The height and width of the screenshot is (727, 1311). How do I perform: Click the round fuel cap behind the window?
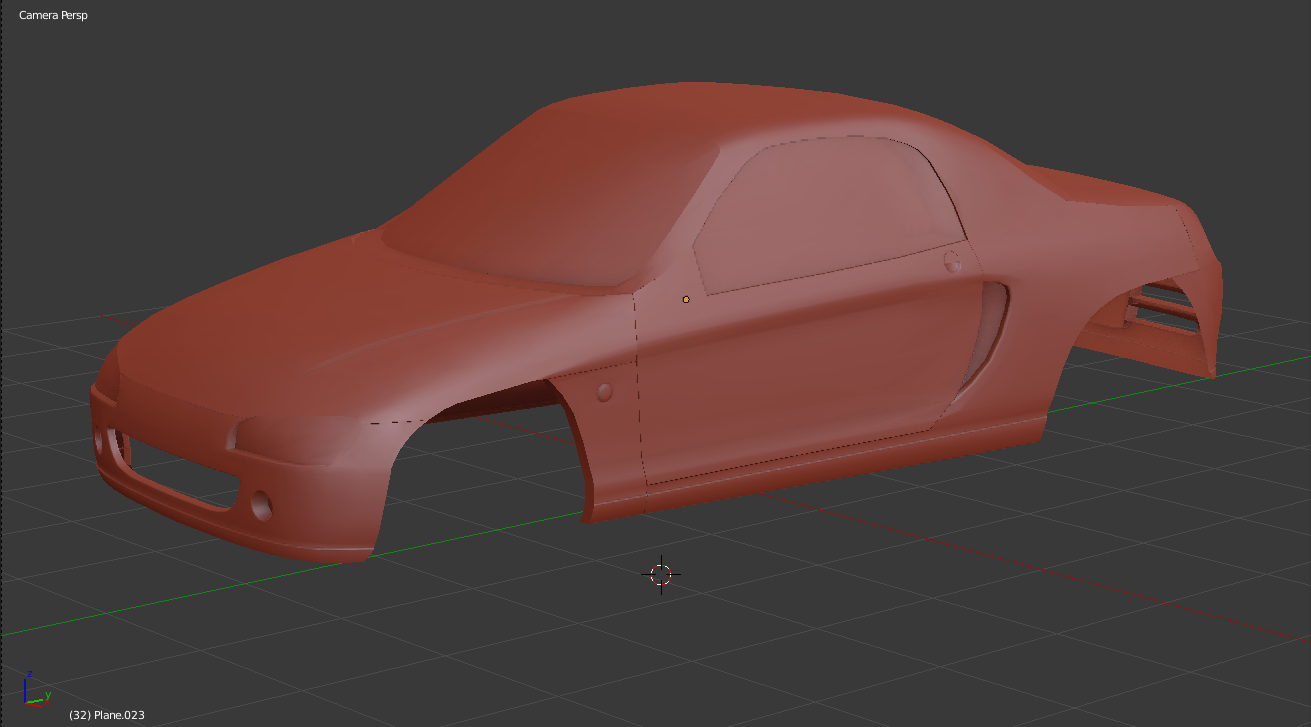click(951, 262)
